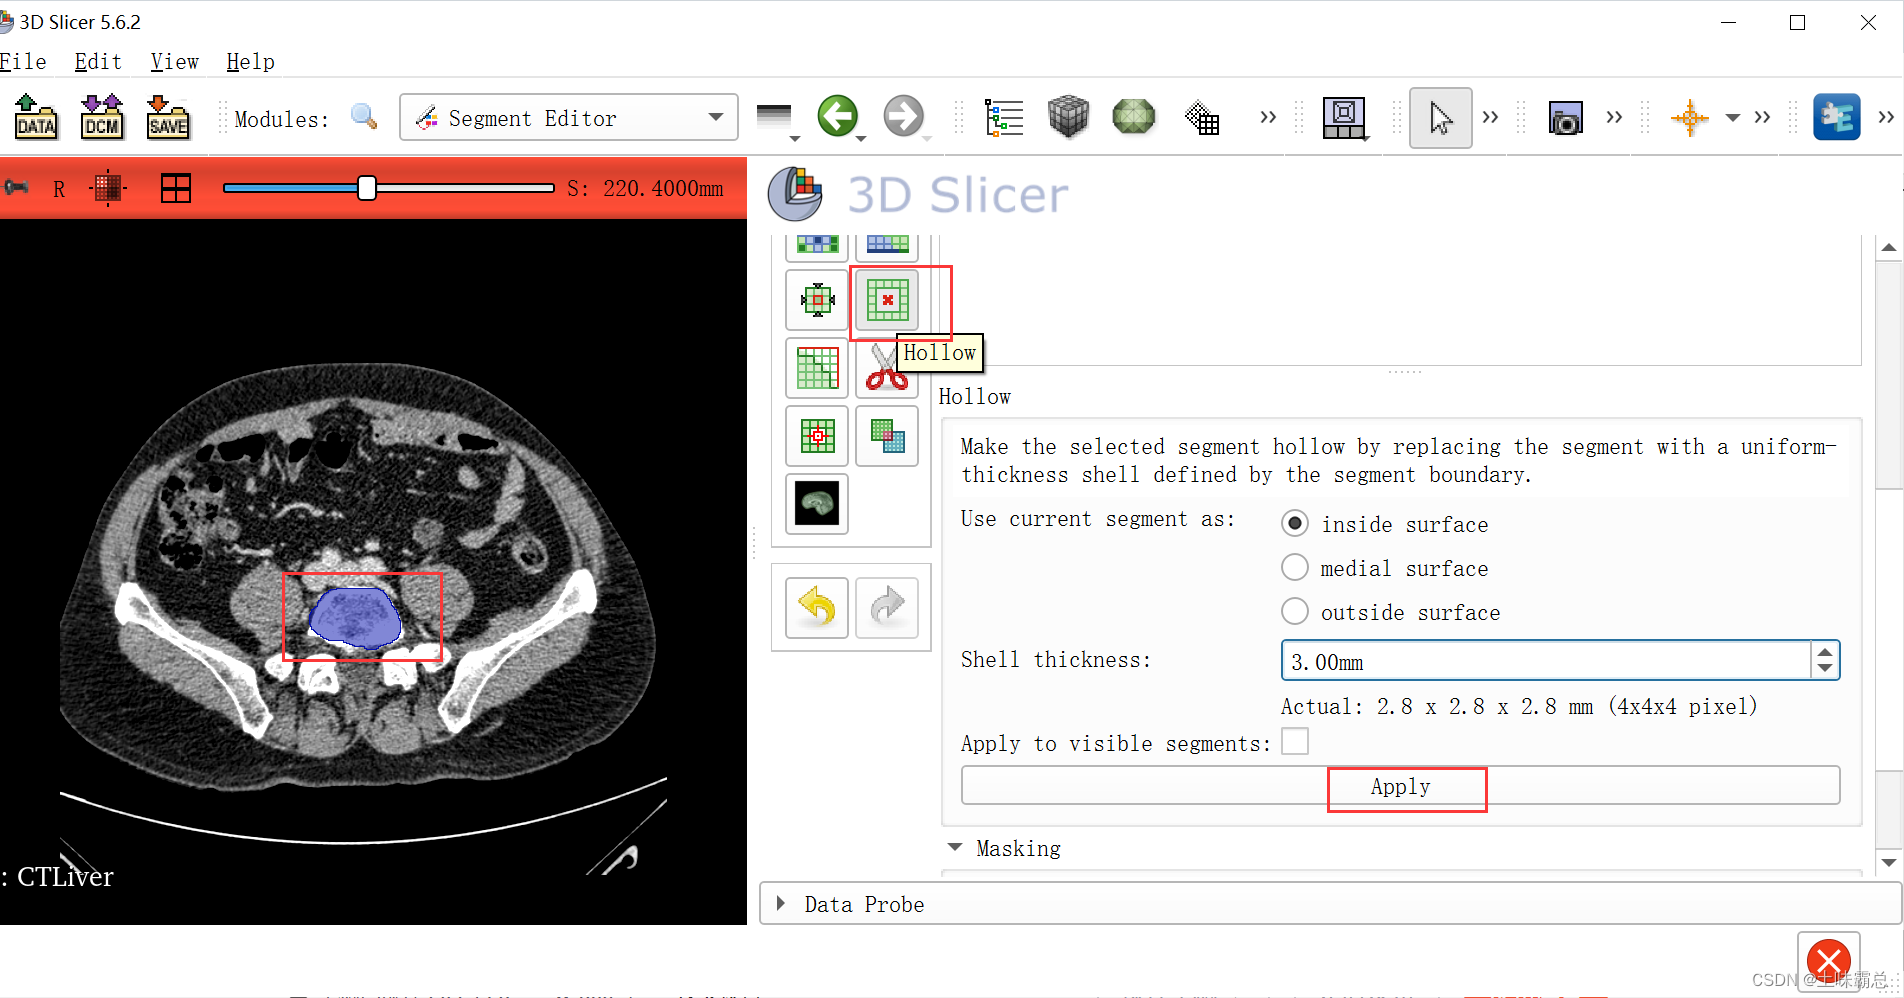Viewport: 1904px width, 998px height.
Task: Open the Data subject hierarchy module icon
Action: (1004, 118)
